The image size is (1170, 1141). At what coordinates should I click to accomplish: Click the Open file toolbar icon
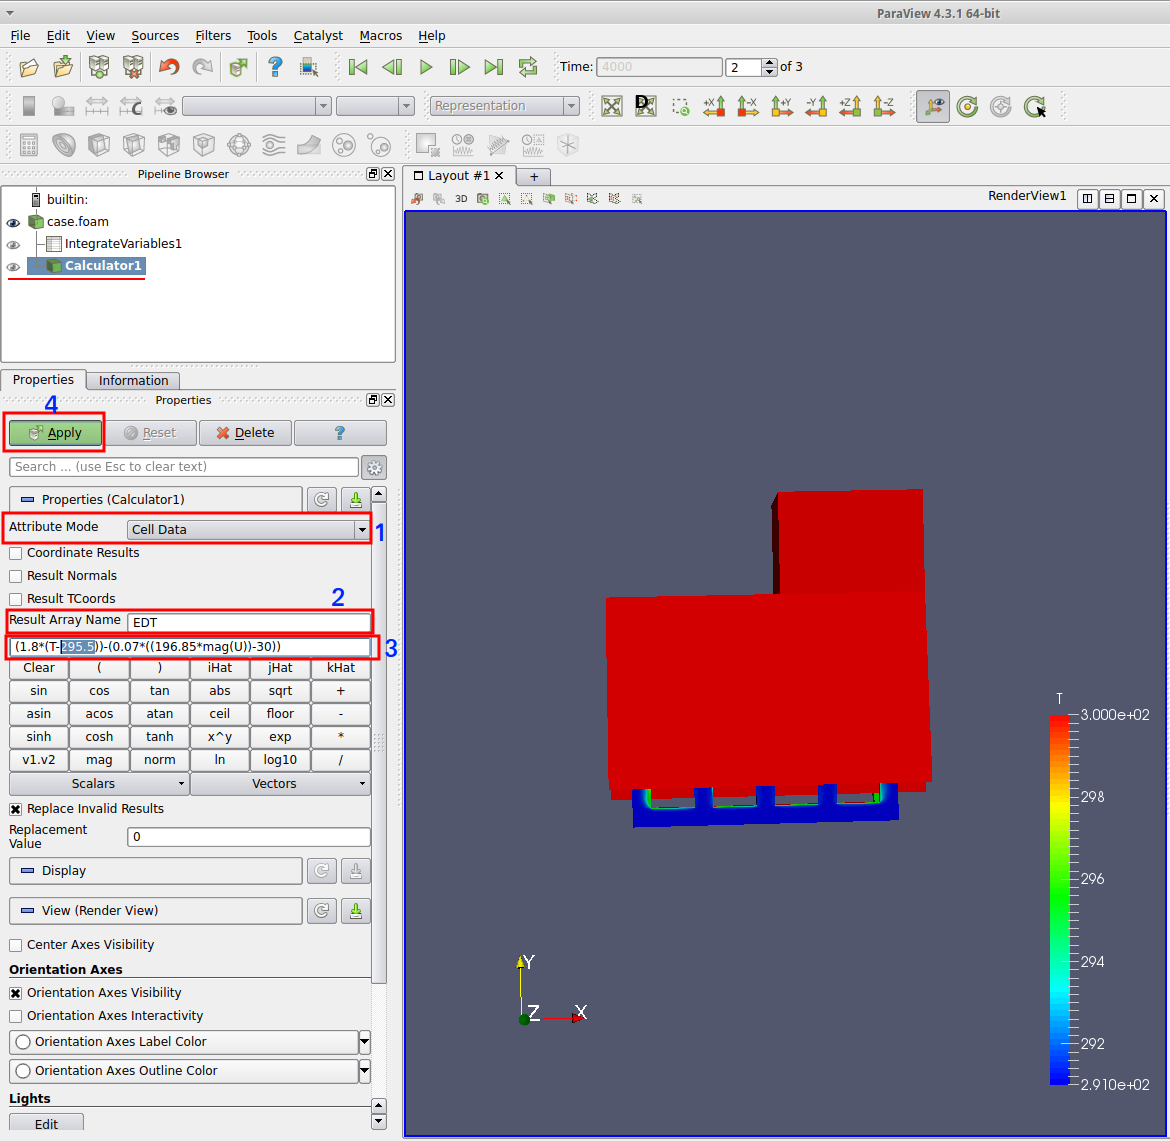29,67
